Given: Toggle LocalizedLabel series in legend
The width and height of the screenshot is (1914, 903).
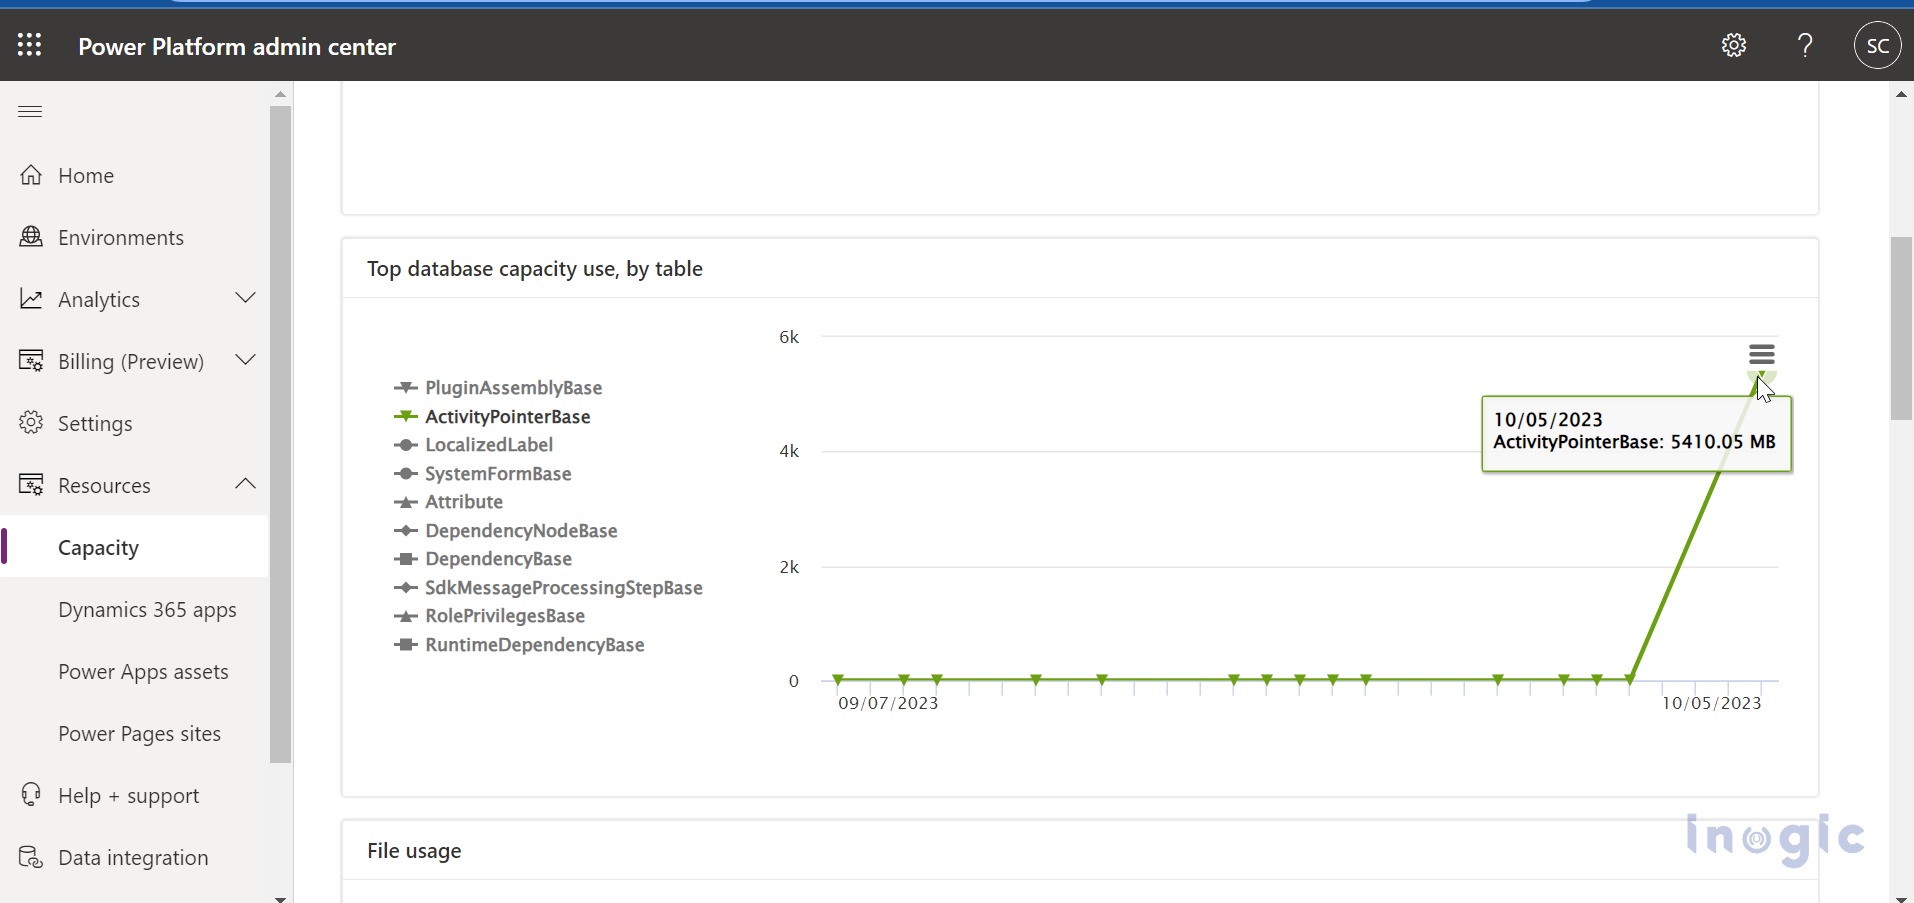Looking at the screenshot, I should click(473, 445).
